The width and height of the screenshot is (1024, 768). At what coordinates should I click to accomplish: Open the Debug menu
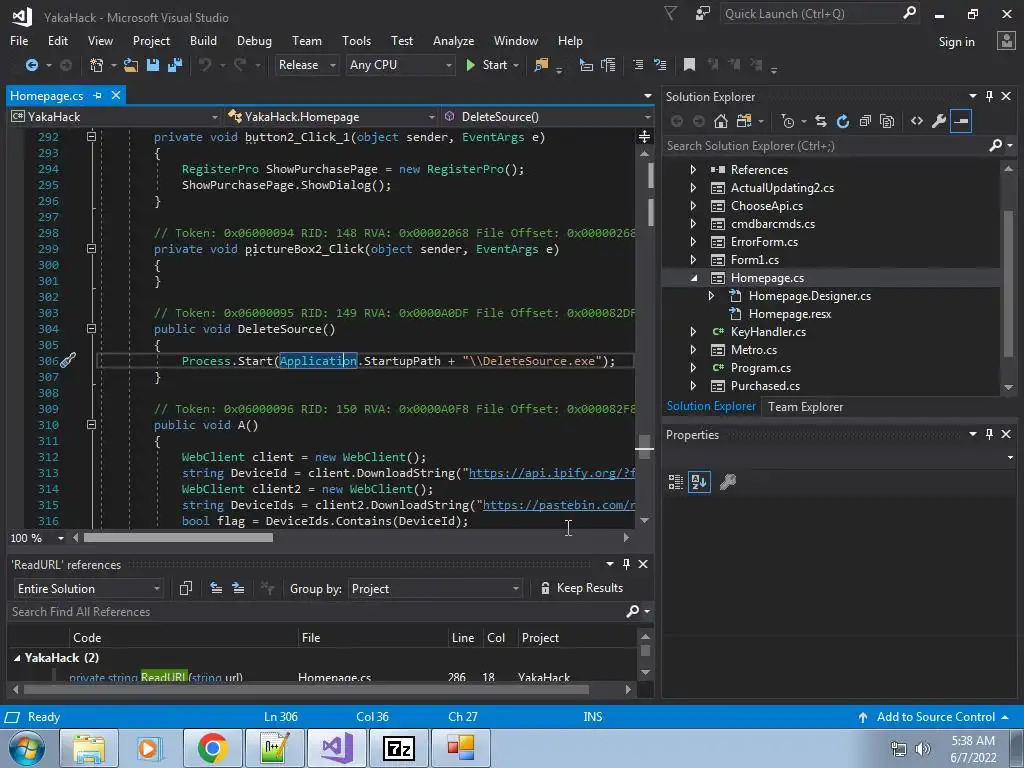click(254, 40)
